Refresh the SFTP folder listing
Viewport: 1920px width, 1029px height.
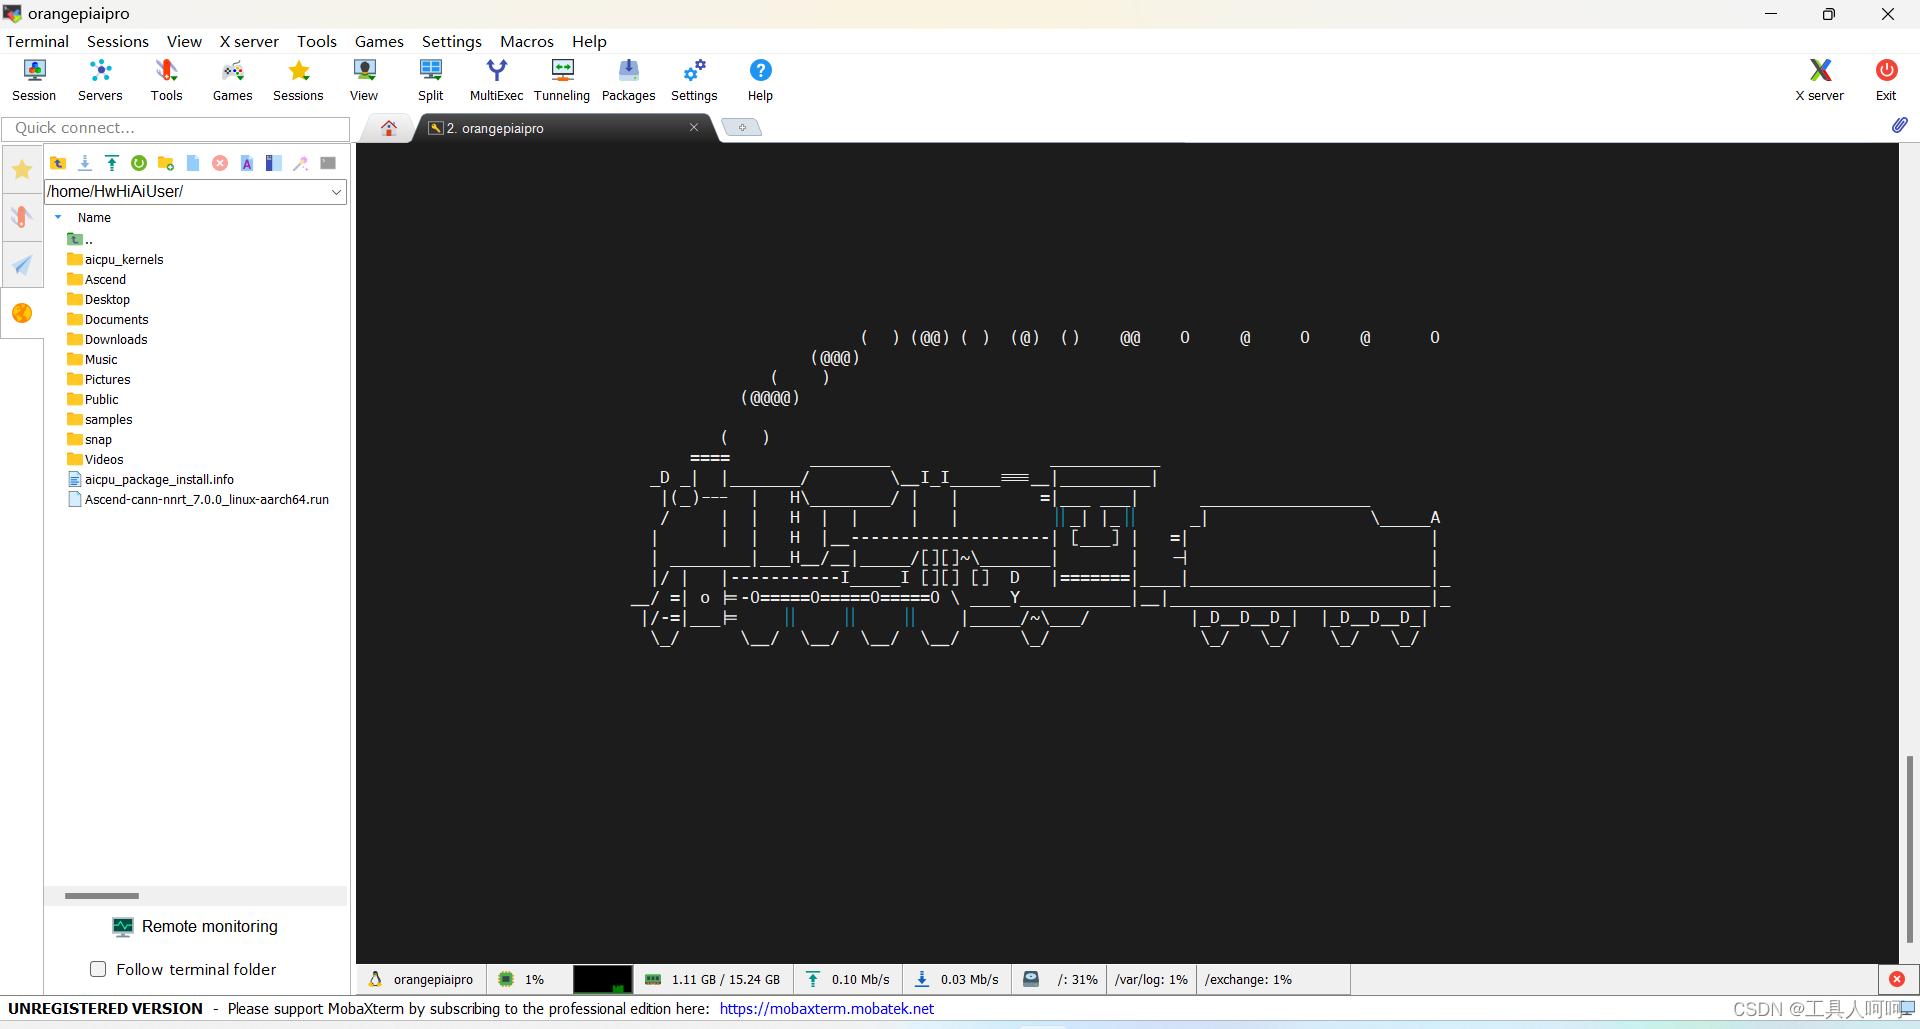139,163
